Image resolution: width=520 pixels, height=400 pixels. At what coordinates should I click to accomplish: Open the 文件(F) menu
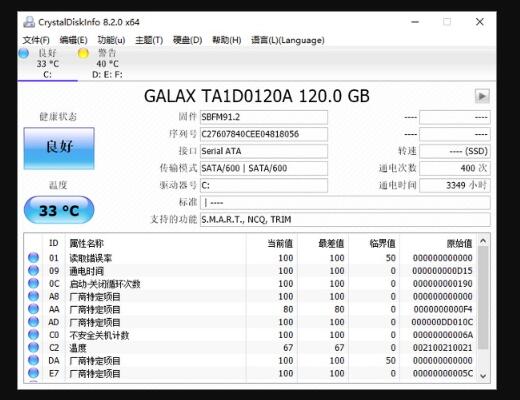pos(36,40)
